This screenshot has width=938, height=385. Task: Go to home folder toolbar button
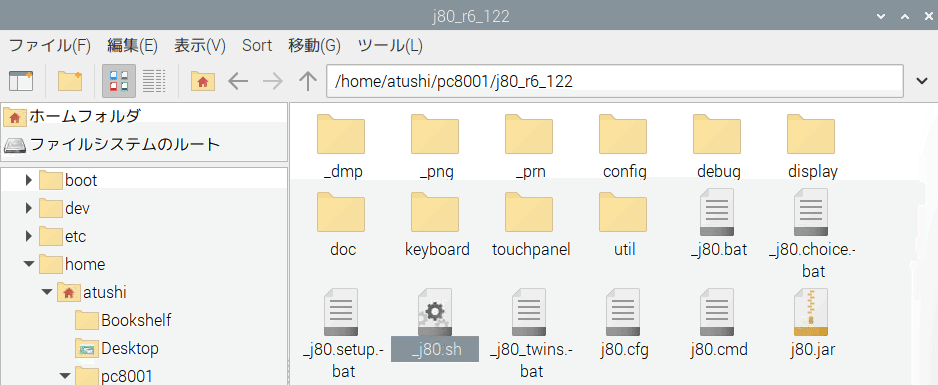point(203,81)
